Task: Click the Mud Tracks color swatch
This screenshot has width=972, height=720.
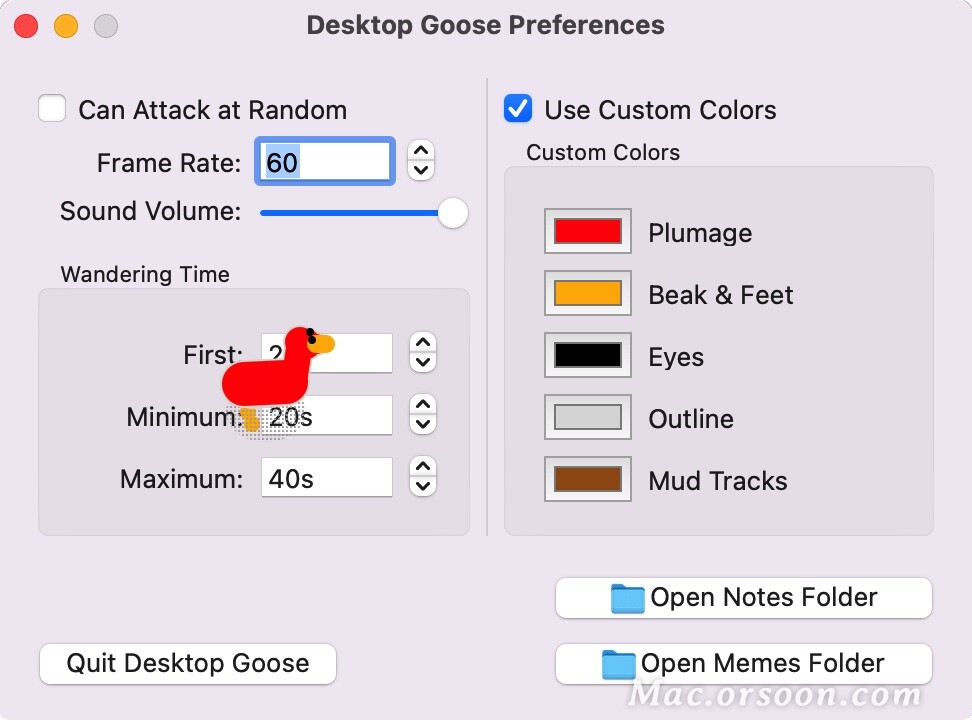Action: 587,479
